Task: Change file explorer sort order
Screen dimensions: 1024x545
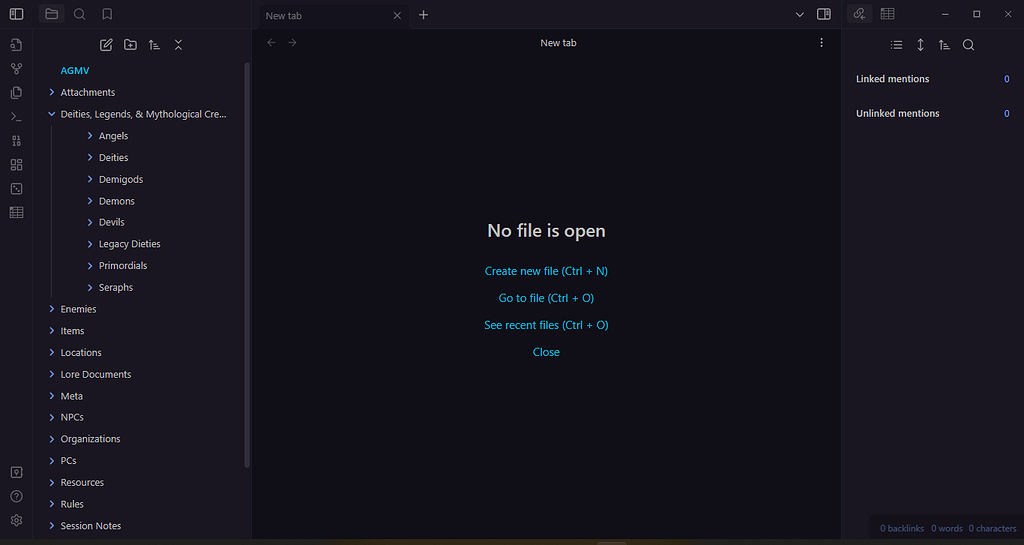Action: [154, 45]
